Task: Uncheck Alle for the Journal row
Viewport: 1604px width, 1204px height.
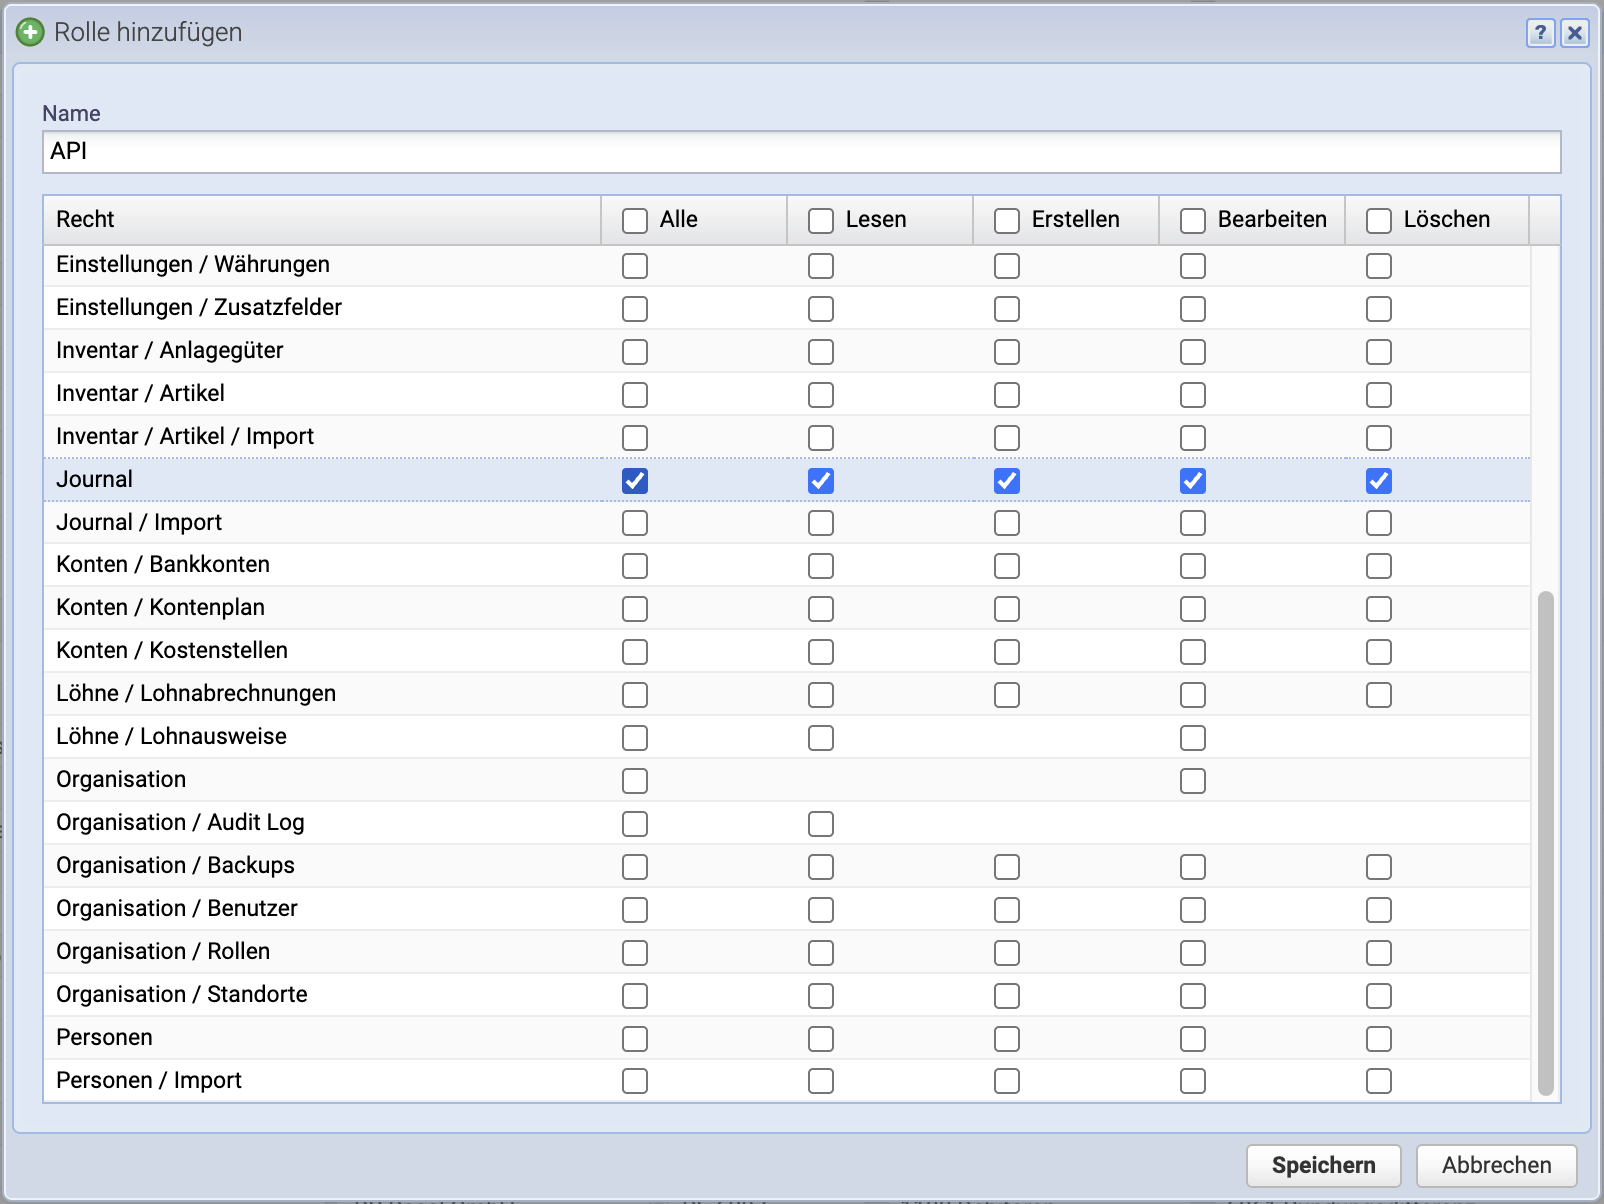Action: click(x=635, y=481)
